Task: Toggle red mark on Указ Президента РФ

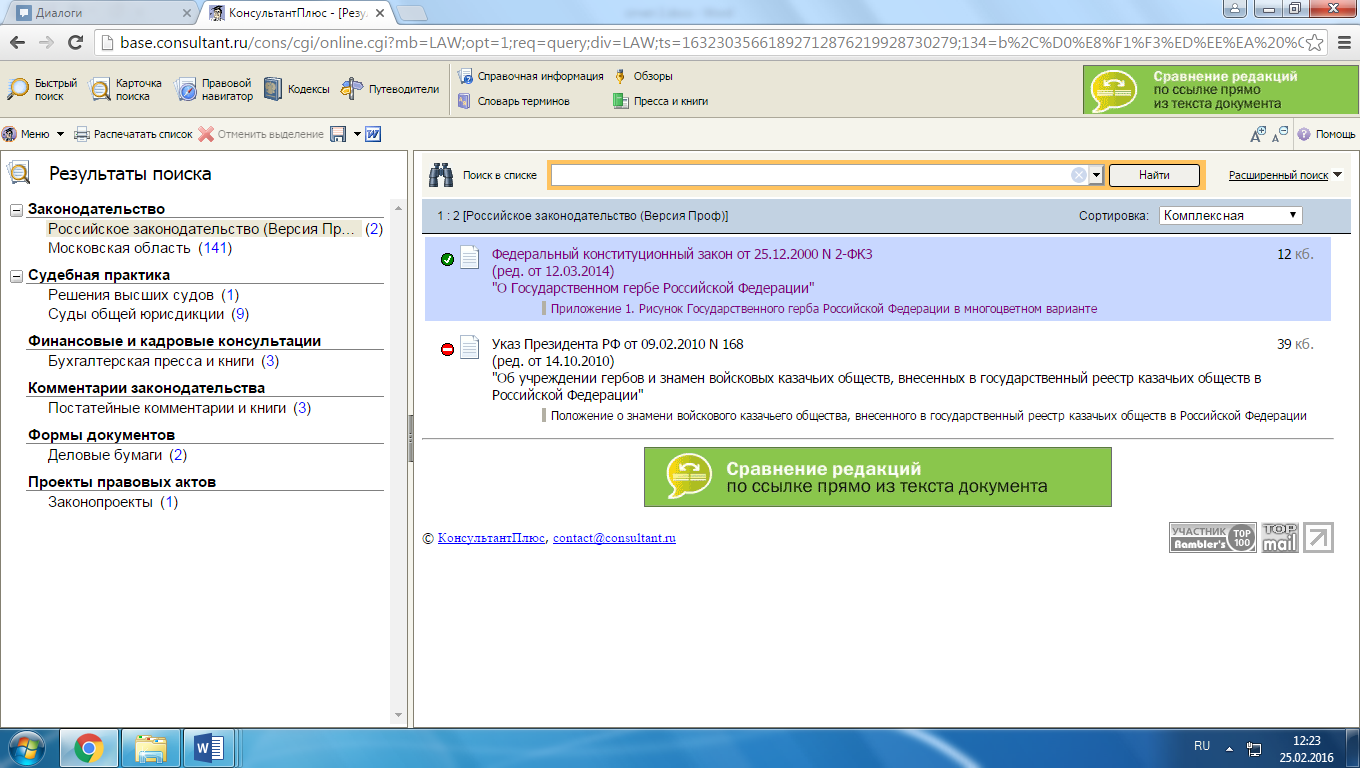Action: [448, 350]
